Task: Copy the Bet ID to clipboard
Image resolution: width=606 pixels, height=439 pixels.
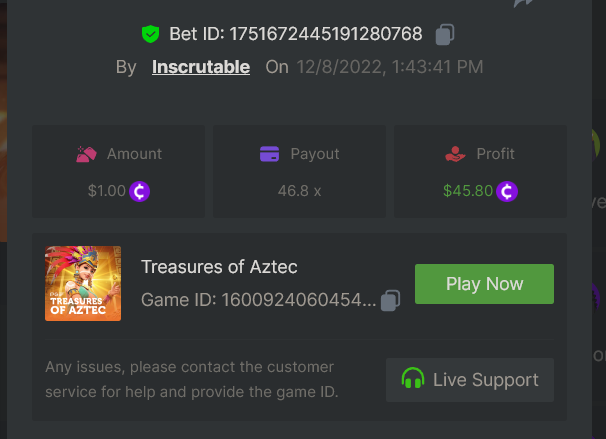Action: 445,34
